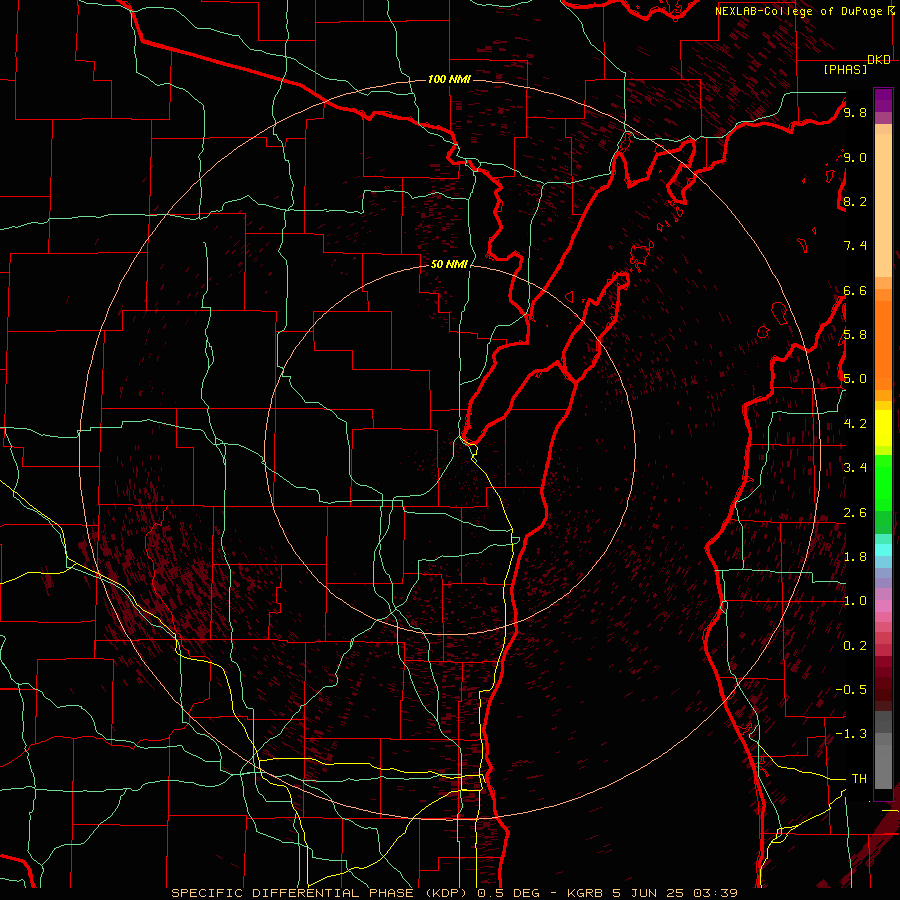Click the DKD label above the color scale

tap(879, 60)
